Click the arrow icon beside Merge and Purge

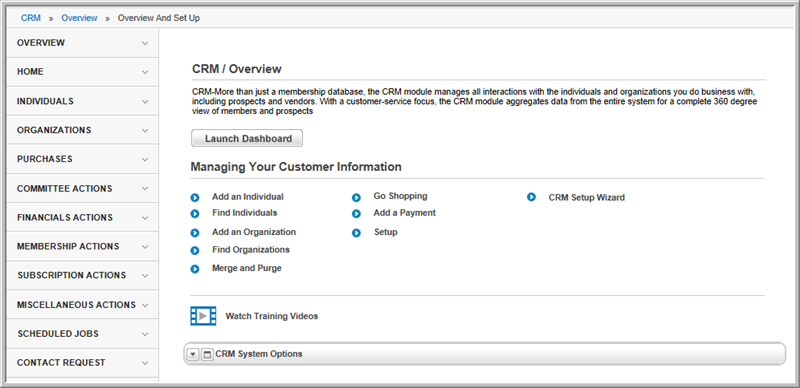(x=194, y=269)
